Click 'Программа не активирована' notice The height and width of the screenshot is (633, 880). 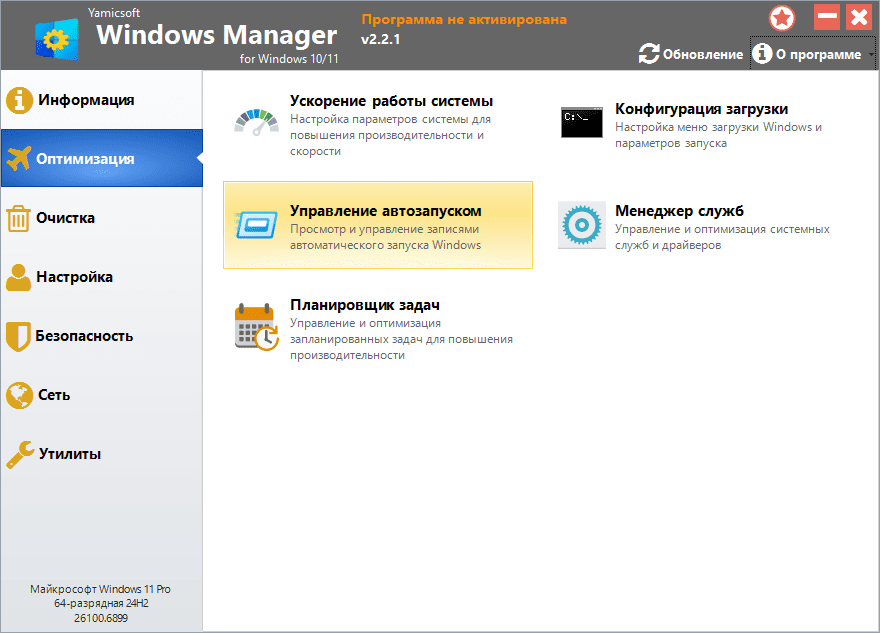(x=464, y=20)
